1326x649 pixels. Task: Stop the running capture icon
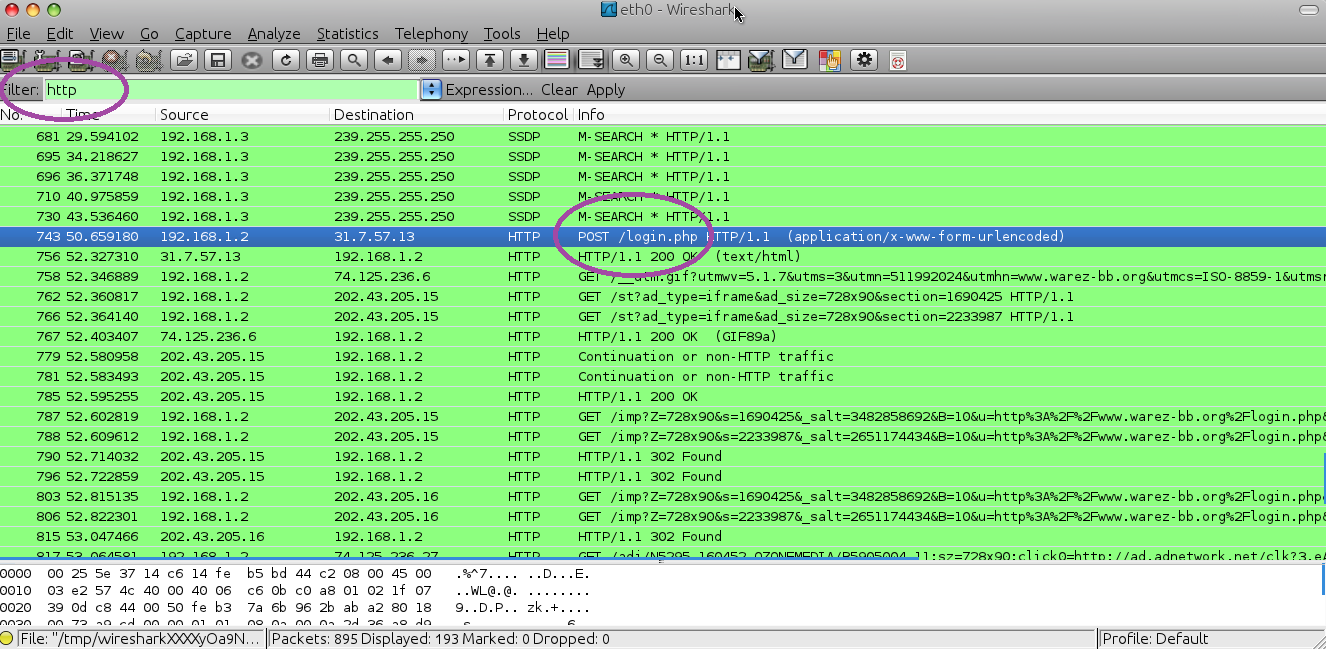115,60
